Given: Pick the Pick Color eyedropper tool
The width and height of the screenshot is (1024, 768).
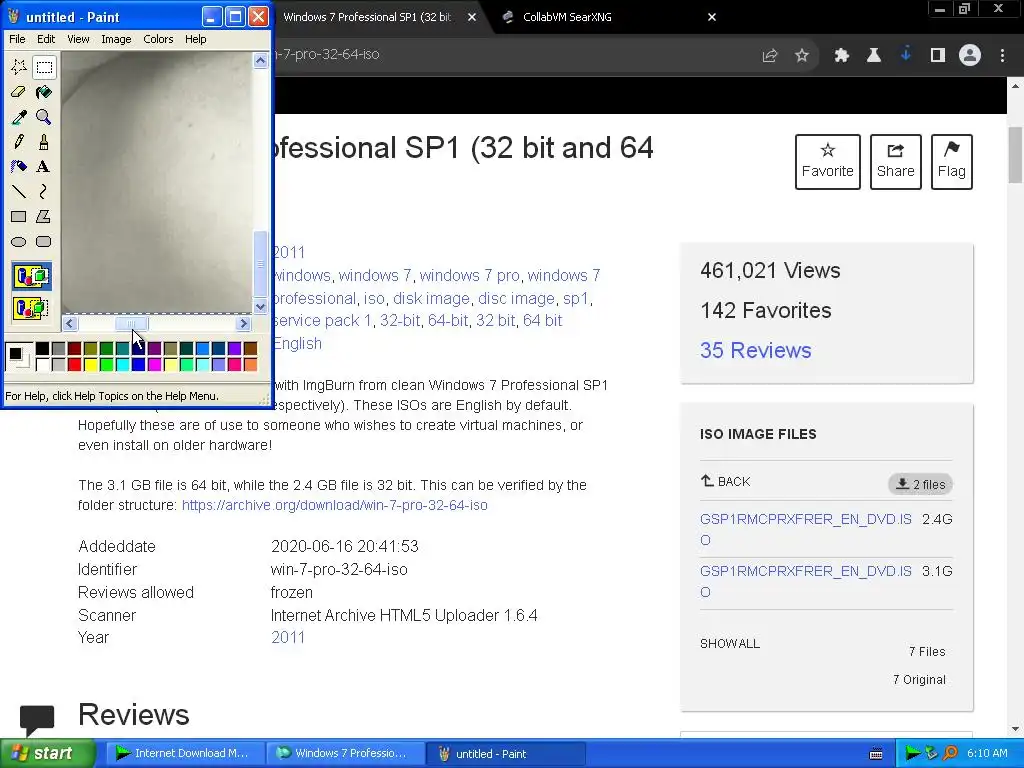Looking at the screenshot, I should click(19, 117).
